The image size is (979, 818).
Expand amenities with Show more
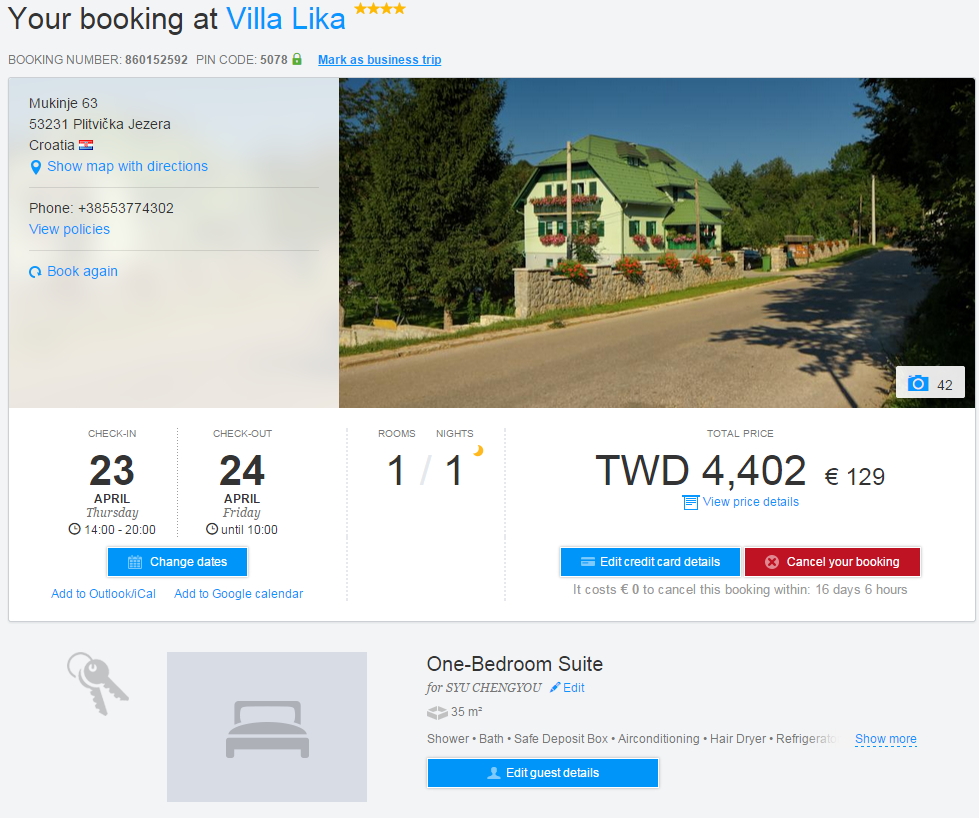pos(885,739)
